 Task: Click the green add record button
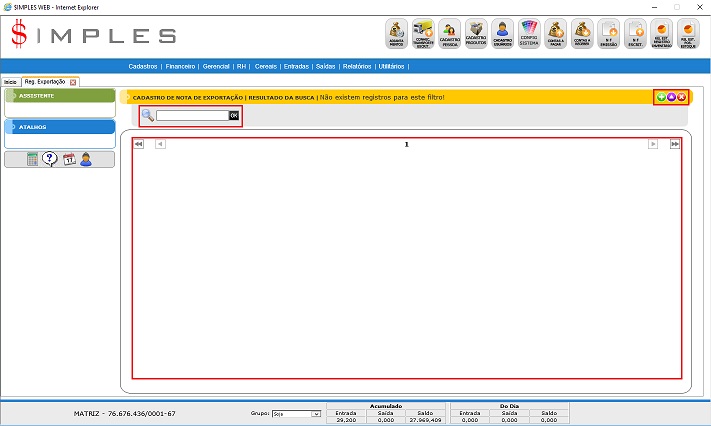pyautogui.click(x=661, y=97)
